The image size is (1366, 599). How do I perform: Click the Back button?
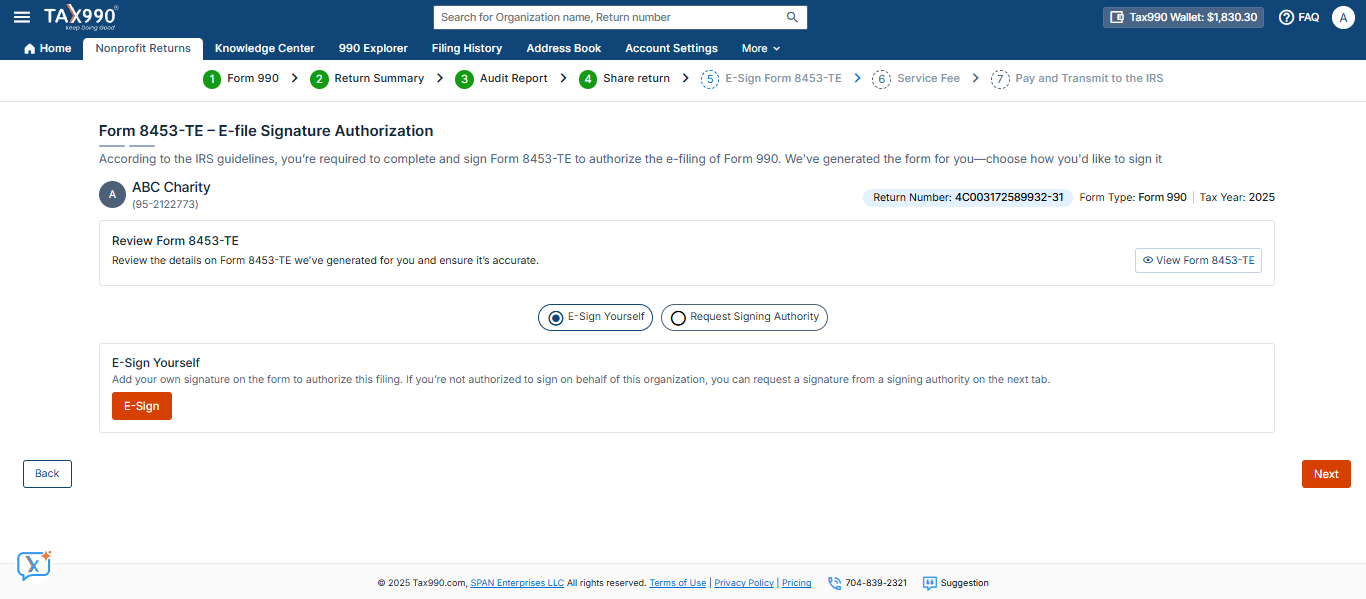47,474
